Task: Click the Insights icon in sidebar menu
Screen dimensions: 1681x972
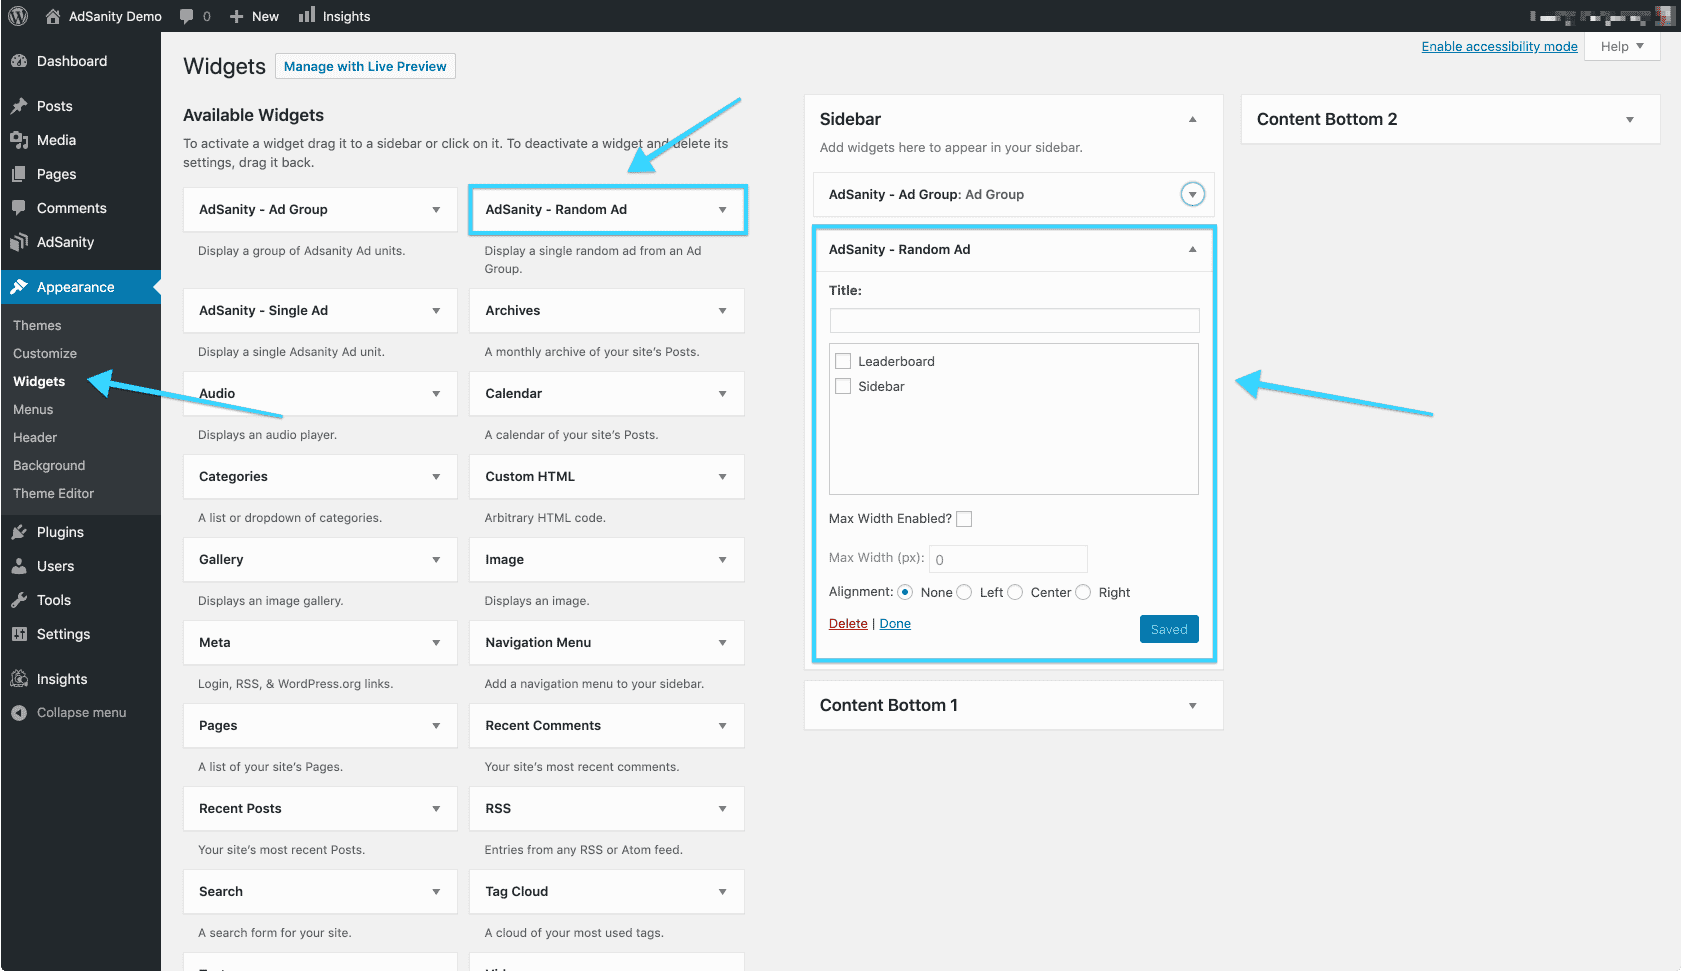Action: pyautogui.click(x=19, y=679)
